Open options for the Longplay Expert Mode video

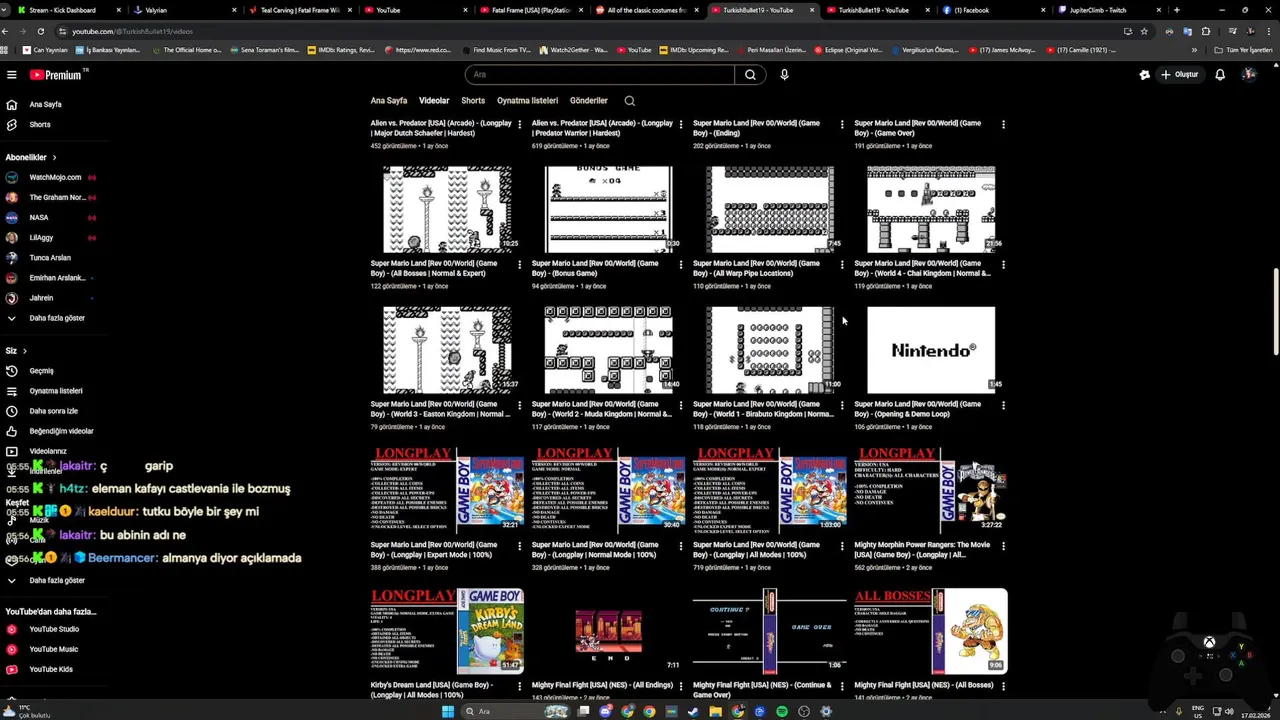click(x=519, y=547)
